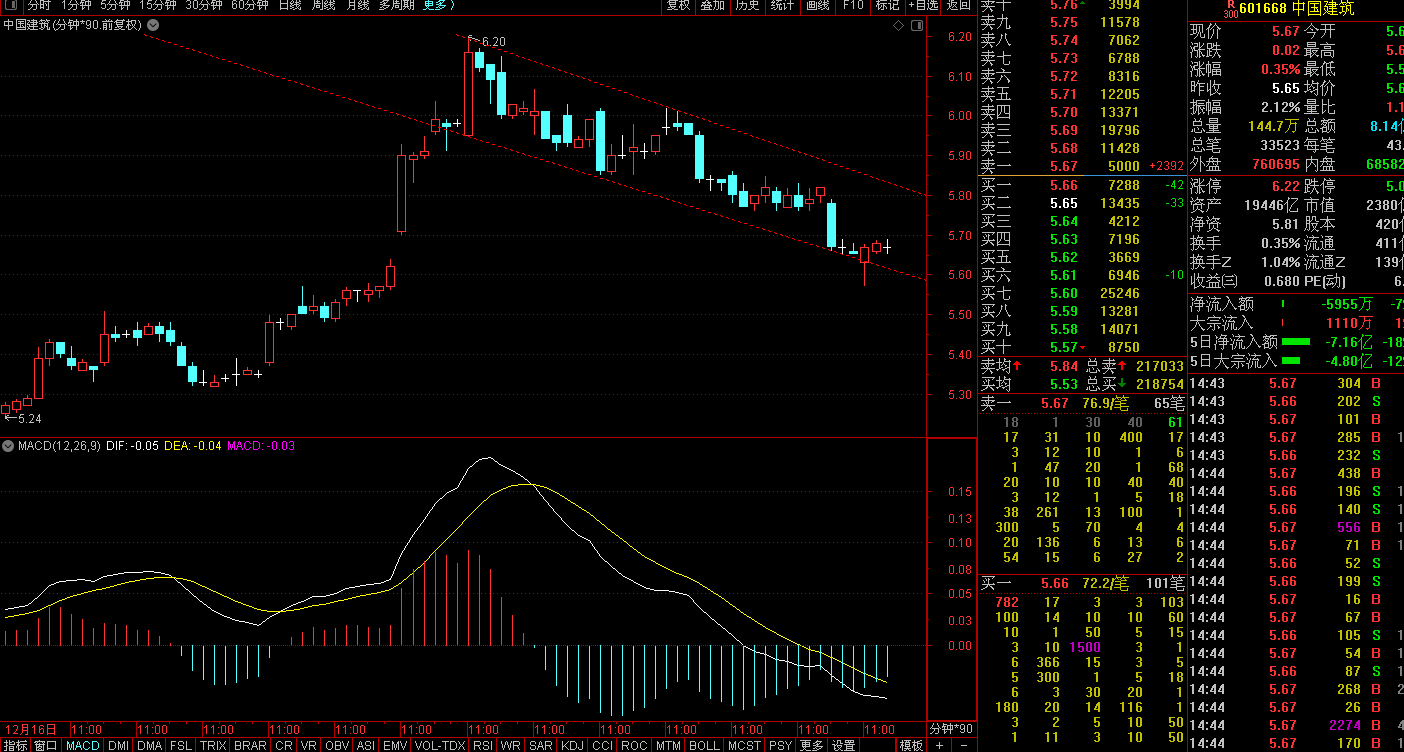Toggle 标记 marker on the stock

click(887, 5)
